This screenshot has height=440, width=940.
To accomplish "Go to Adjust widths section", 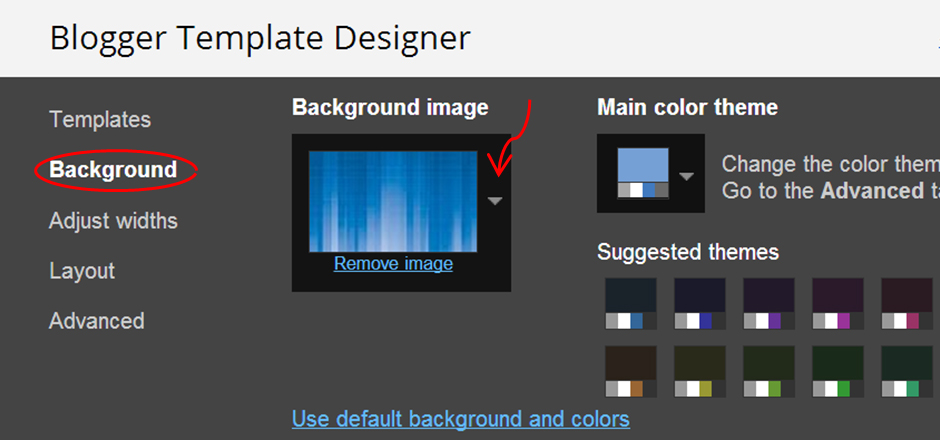I will coord(113,221).
